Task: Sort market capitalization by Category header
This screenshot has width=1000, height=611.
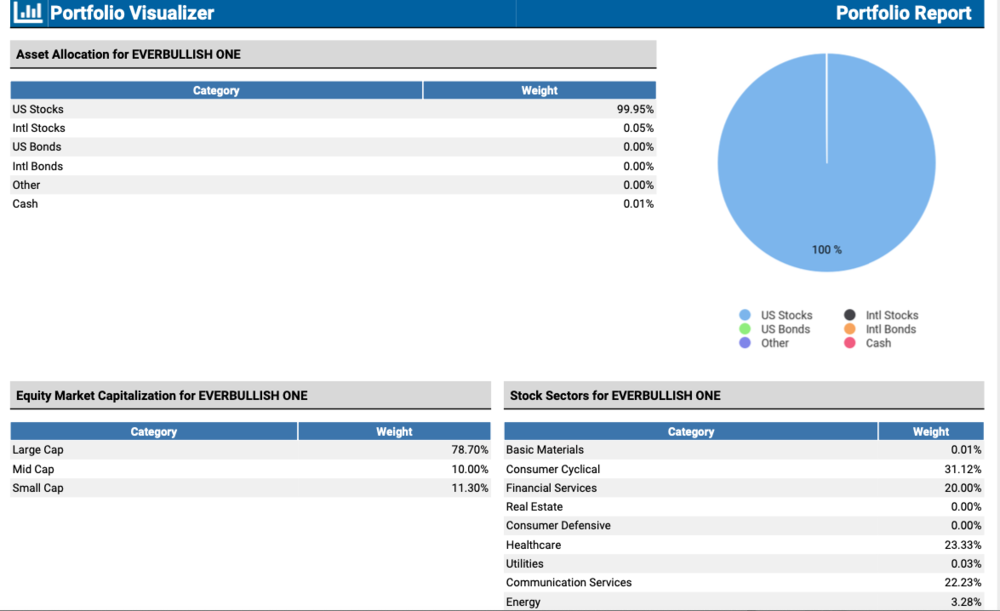Action: click(154, 432)
